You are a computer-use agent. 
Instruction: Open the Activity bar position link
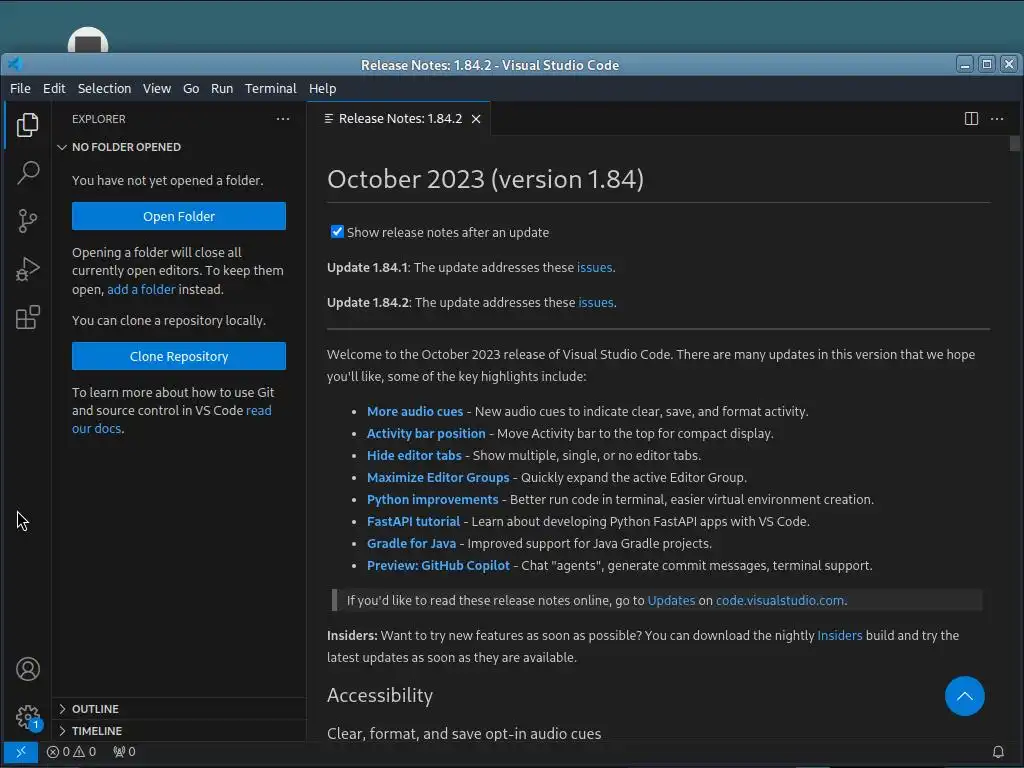point(426,434)
